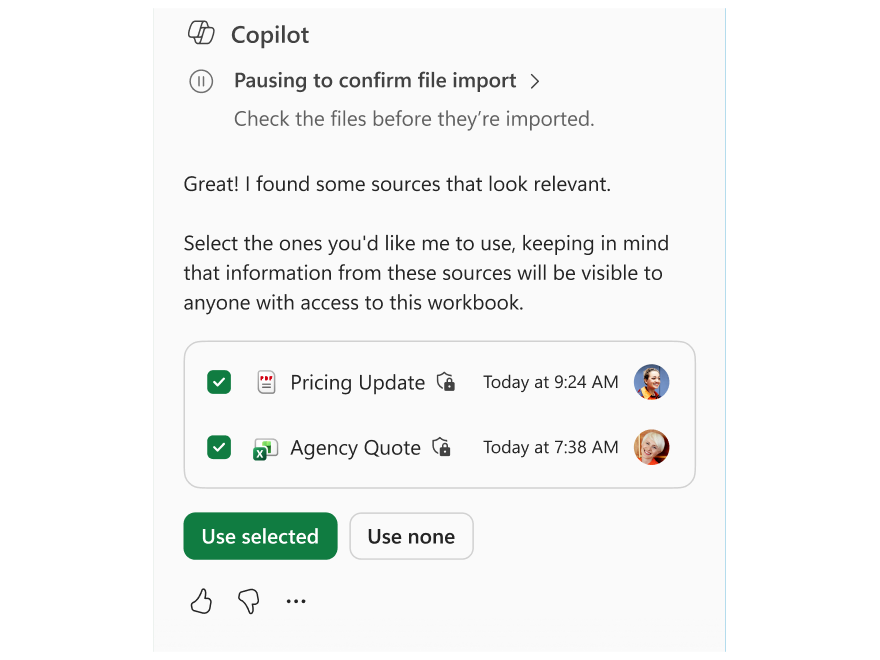Viewport: 880px width, 660px height.
Task: Click the Today at 9:24 AM timestamp
Action: 551,382
